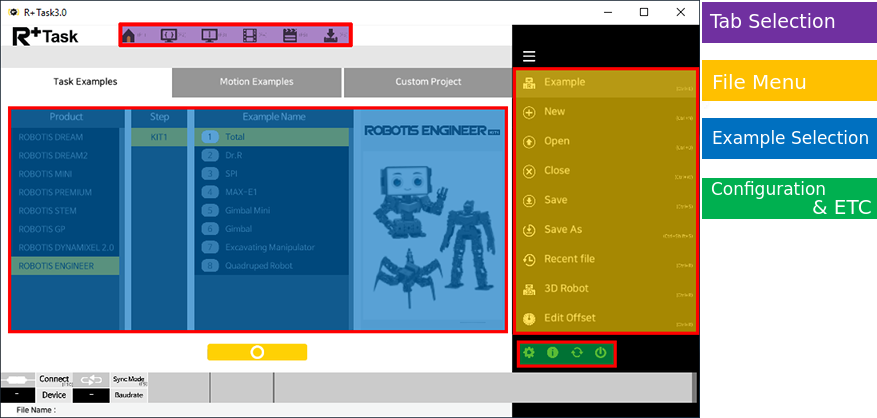Select the KIT1 step
Screen dimensions: 877x418
159,137
